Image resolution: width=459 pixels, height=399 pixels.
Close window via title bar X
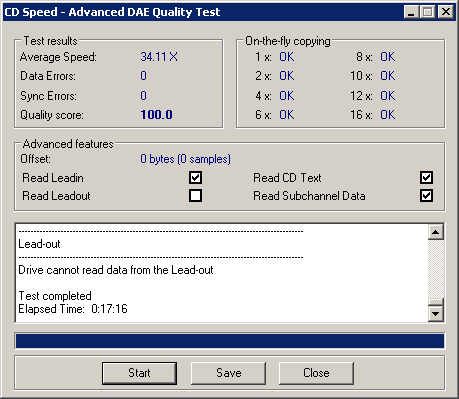click(446, 12)
